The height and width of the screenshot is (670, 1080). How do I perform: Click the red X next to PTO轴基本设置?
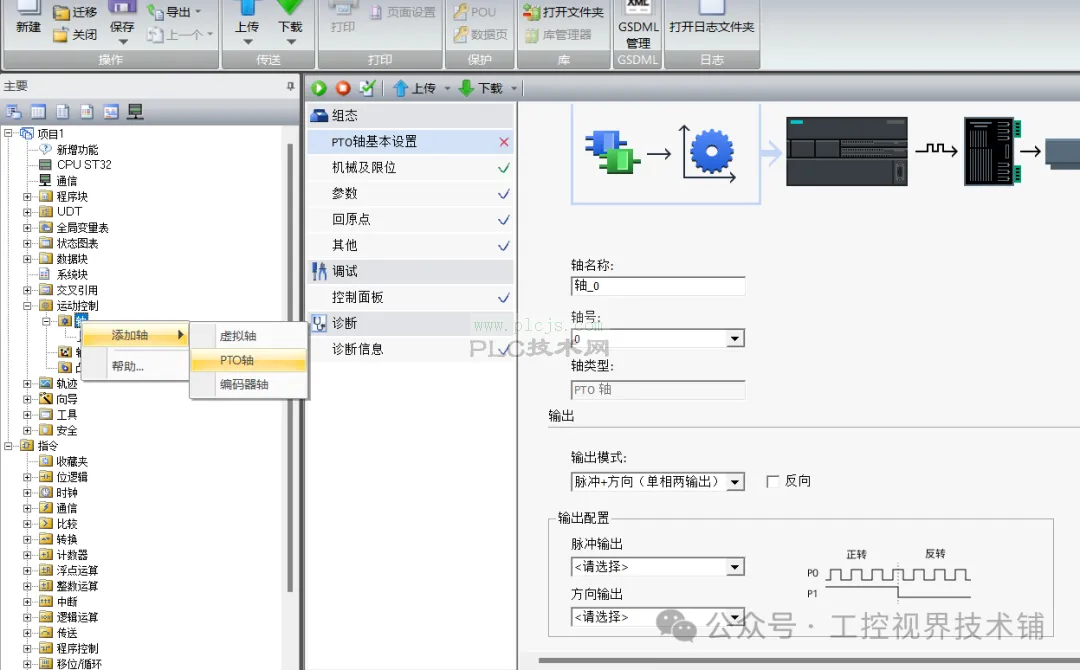pyautogui.click(x=503, y=142)
